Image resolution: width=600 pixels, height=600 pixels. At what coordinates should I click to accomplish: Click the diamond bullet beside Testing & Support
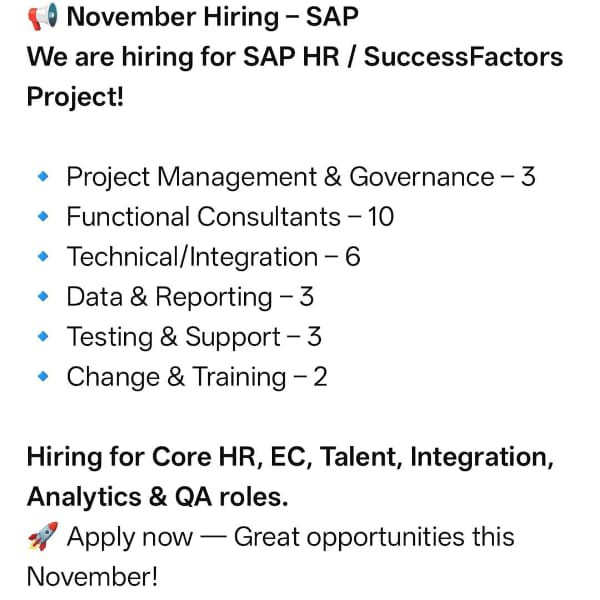click(42, 337)
